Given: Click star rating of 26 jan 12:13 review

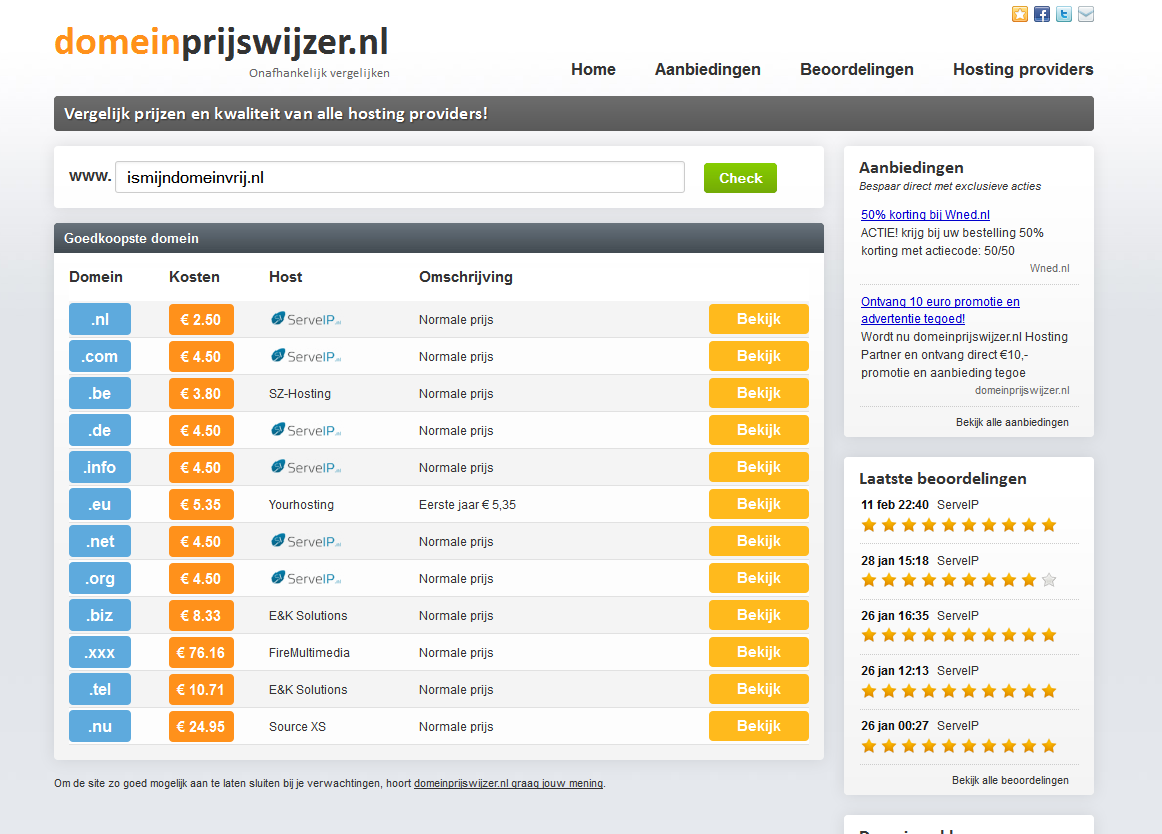Looking at the screenshot, I should coord(959,692).
